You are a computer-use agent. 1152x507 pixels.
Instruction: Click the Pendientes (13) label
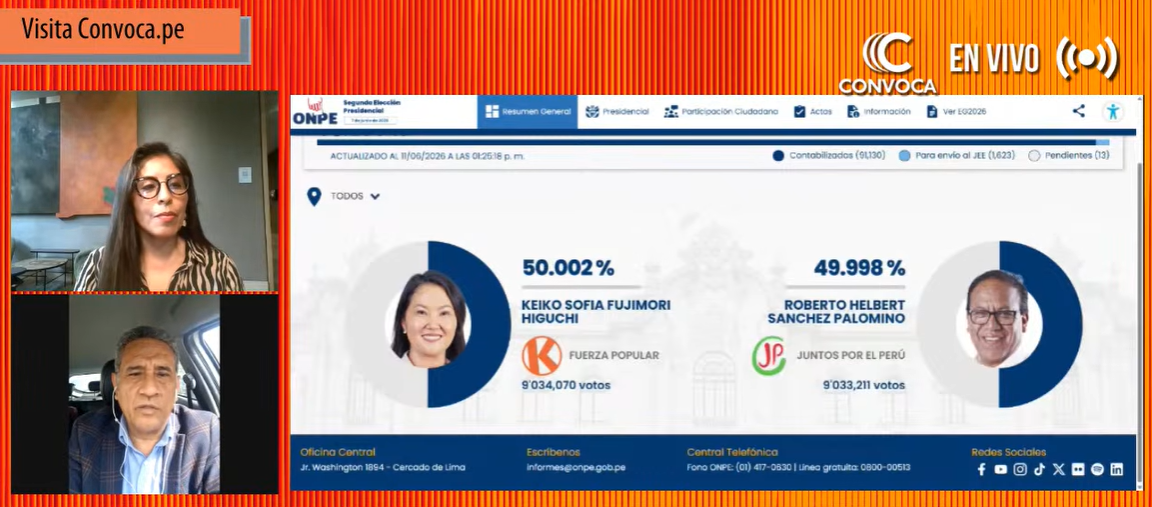(1077, 156)
